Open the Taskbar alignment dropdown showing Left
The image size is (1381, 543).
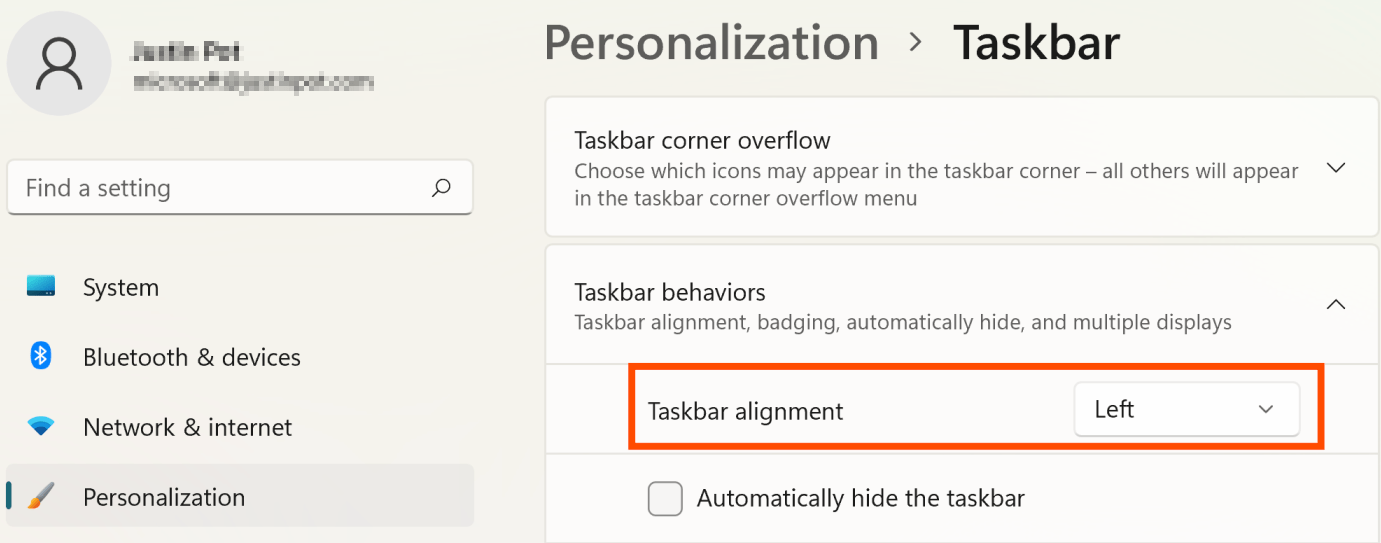pos(1186,409)
